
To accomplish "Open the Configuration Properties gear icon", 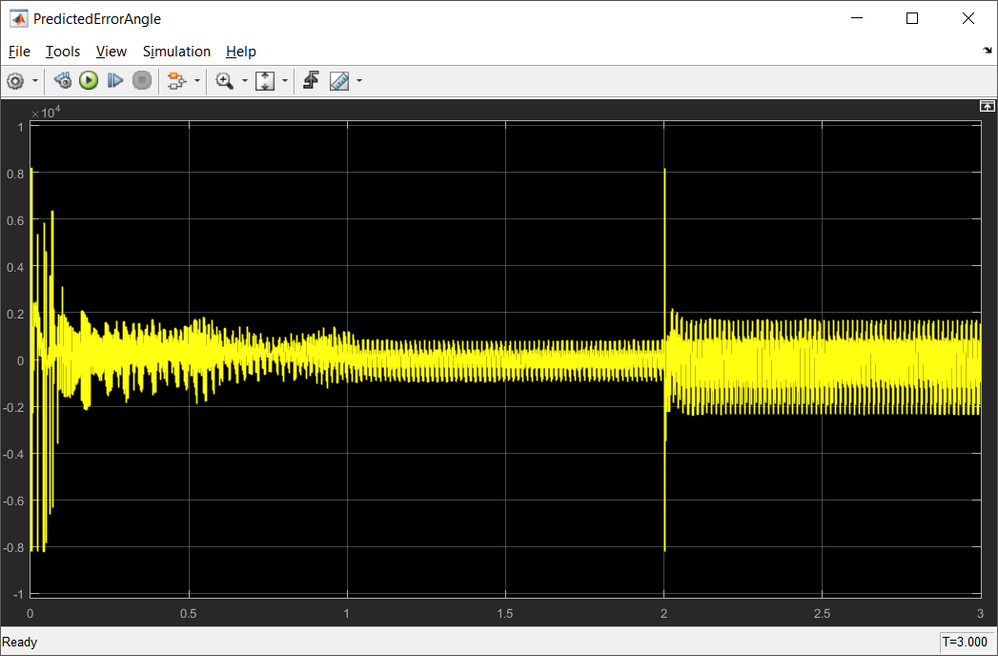I will [x=15, y=81].
